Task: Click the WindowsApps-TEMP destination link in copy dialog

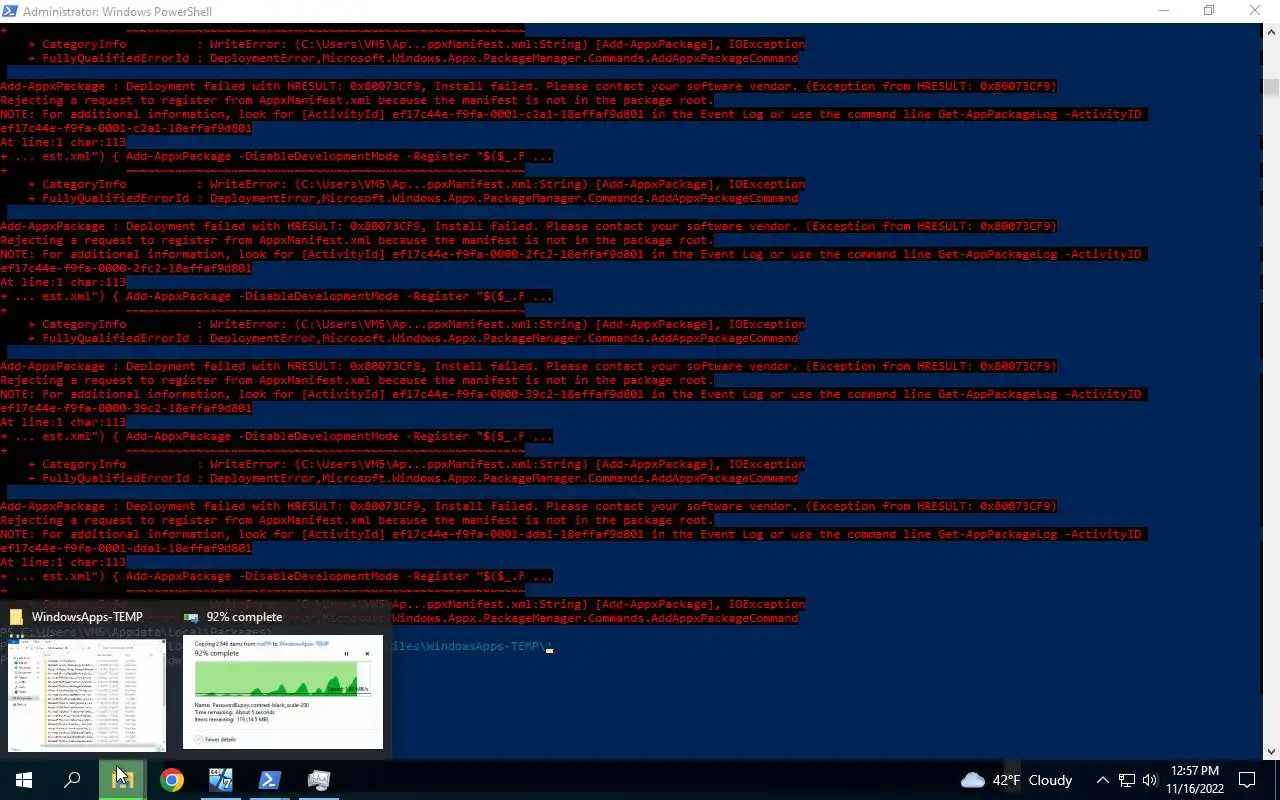Action: (304, 644)
